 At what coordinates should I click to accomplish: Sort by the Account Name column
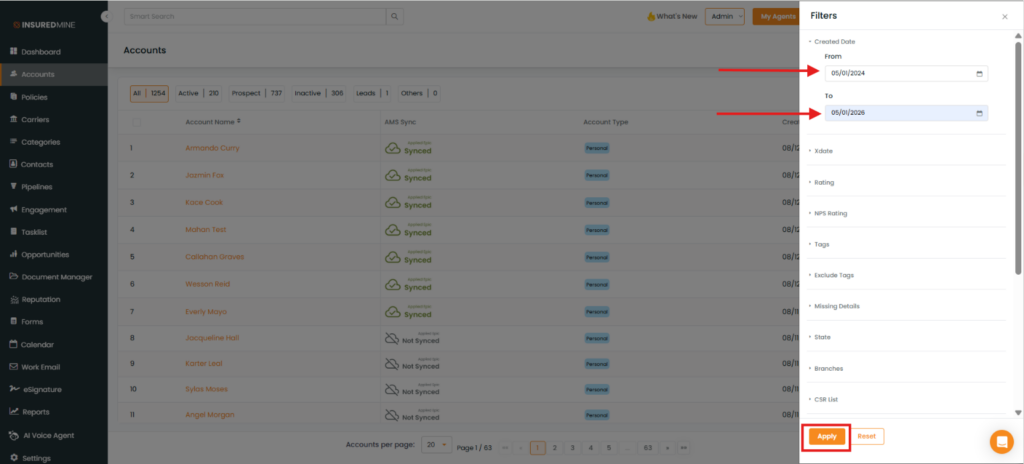pos(213,122)
